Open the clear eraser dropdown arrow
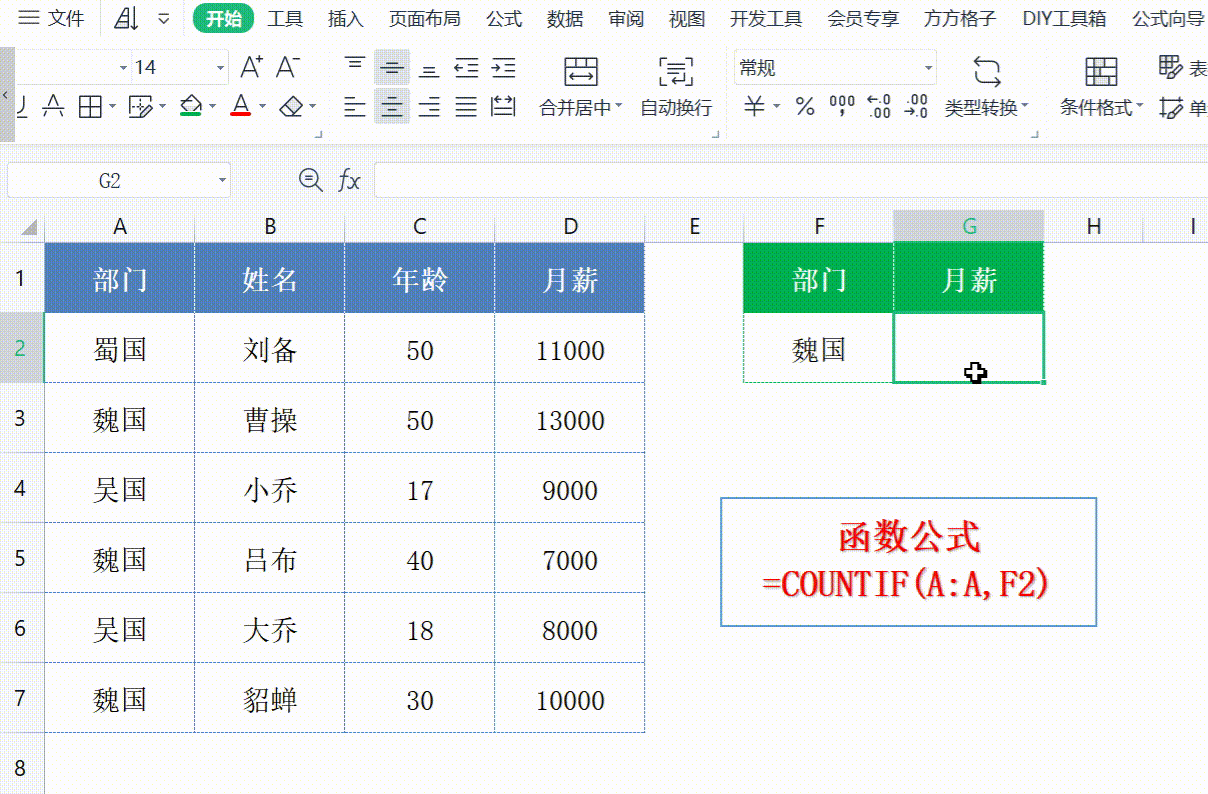 click(x=313, y=106)
